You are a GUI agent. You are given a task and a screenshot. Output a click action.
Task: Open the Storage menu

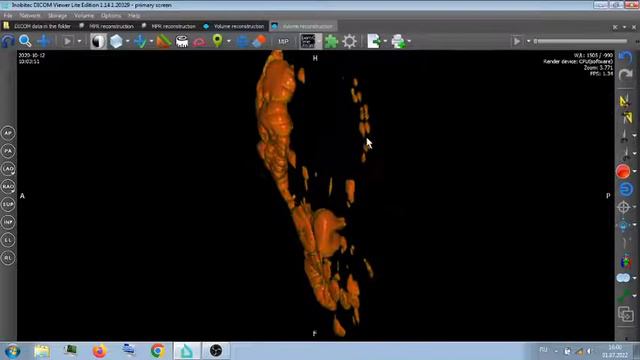(x=57, y=16)
